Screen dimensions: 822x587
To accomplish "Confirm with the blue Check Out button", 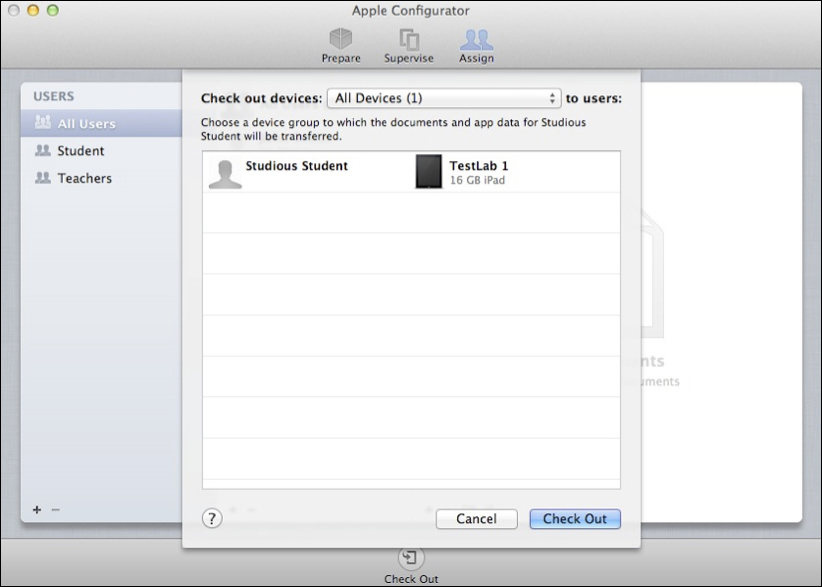I will [x=575, y=518].
